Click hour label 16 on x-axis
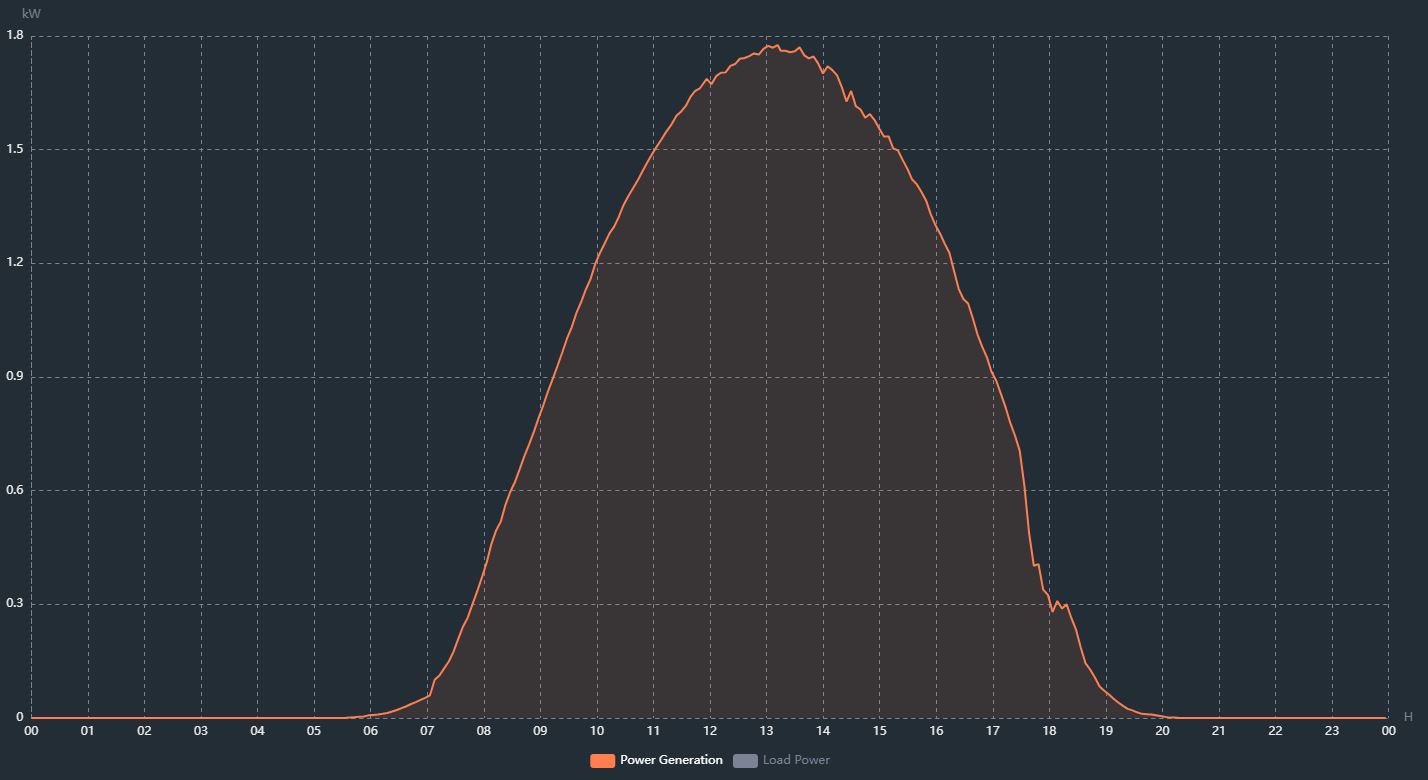The height and width of the screenshot is (780, 1428). click(x=936, y=731)
